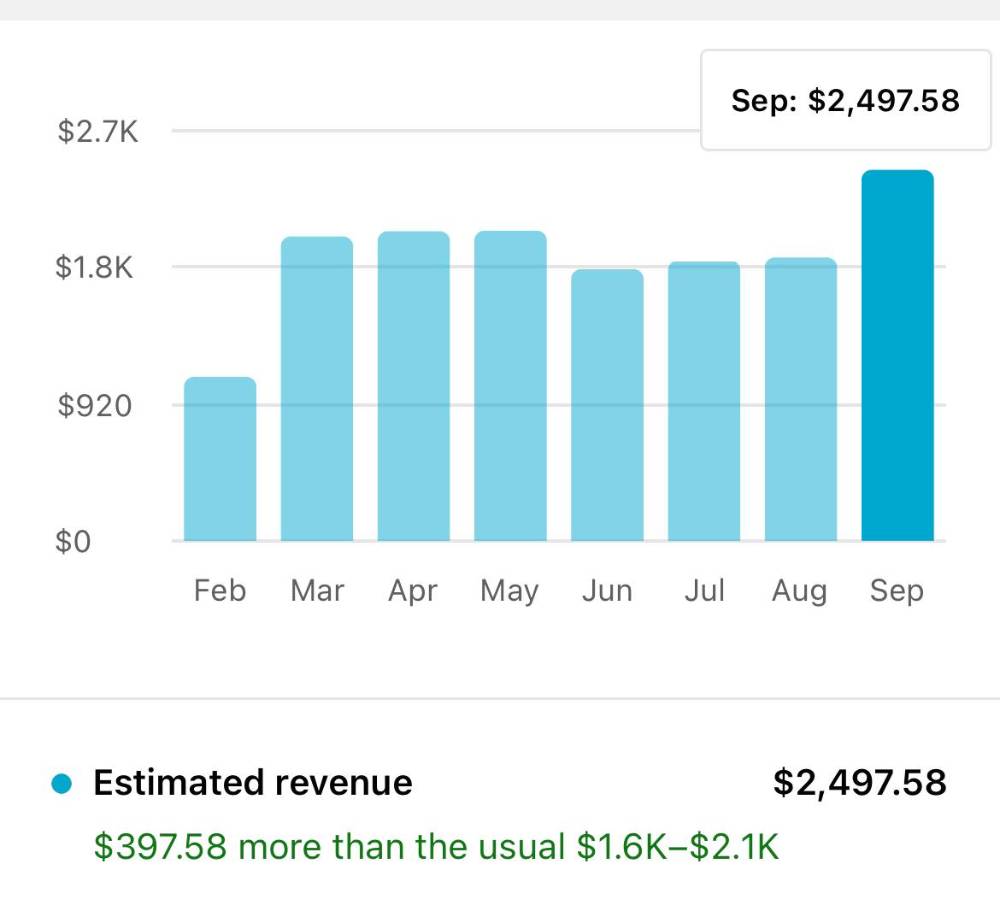Select the April revenue bar
Viewport: 1000px width, 911px height.
[414, 386]
